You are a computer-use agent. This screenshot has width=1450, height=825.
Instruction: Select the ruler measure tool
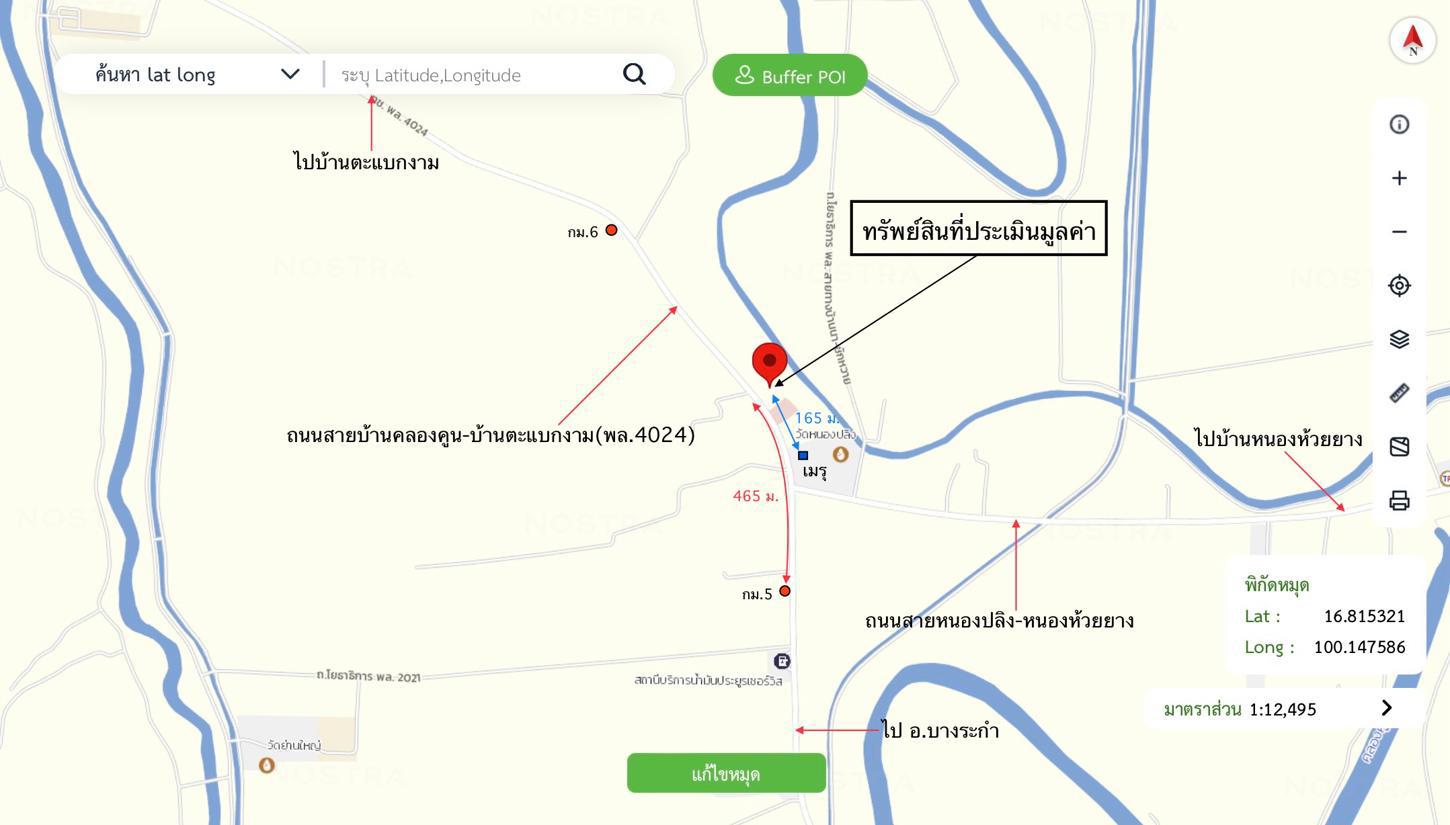tap(1399, 393)
